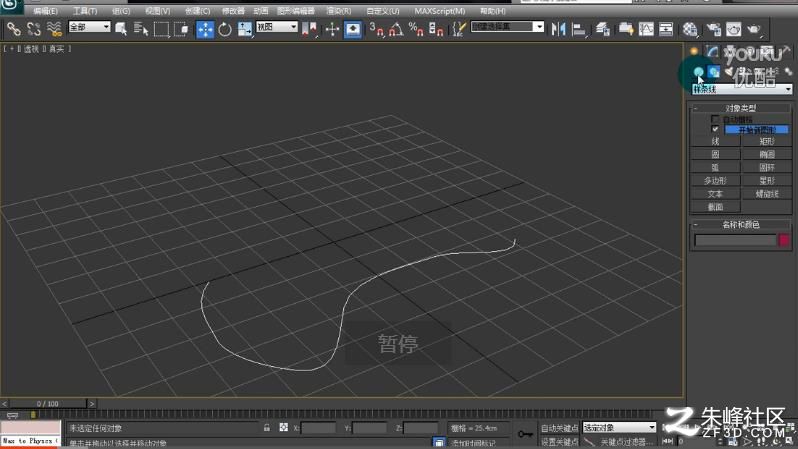Open the Material Editor icon
Image resolution: width=798 pixels, height=449 pixels.
[690, 29]
